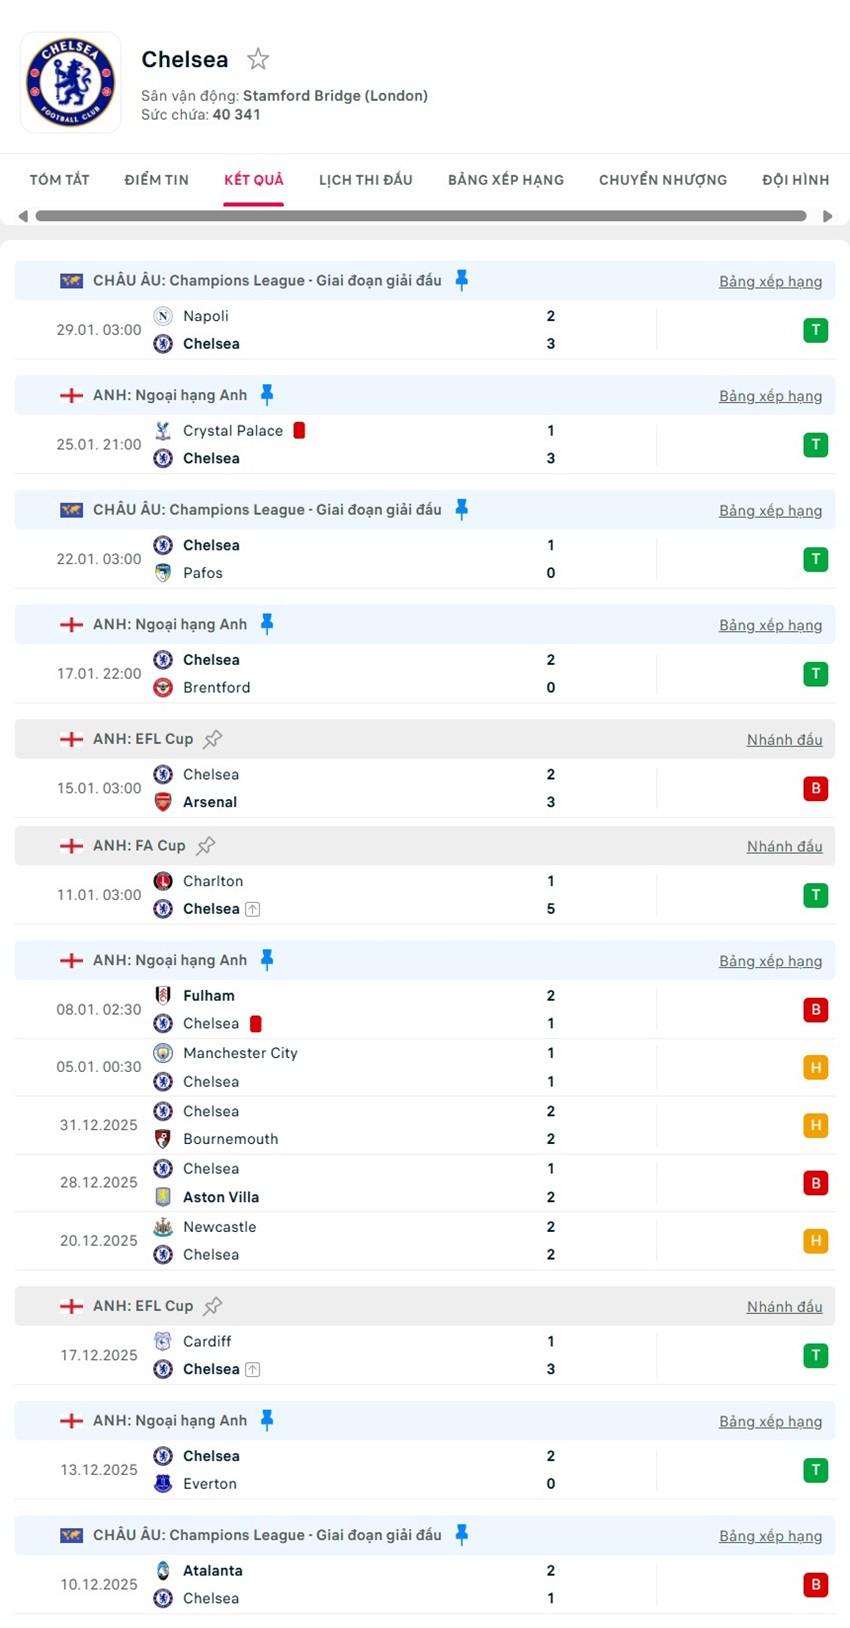Click the Aston Villa crest icon
This screenshot has height=1628, width=850.
pos(163,1197)
